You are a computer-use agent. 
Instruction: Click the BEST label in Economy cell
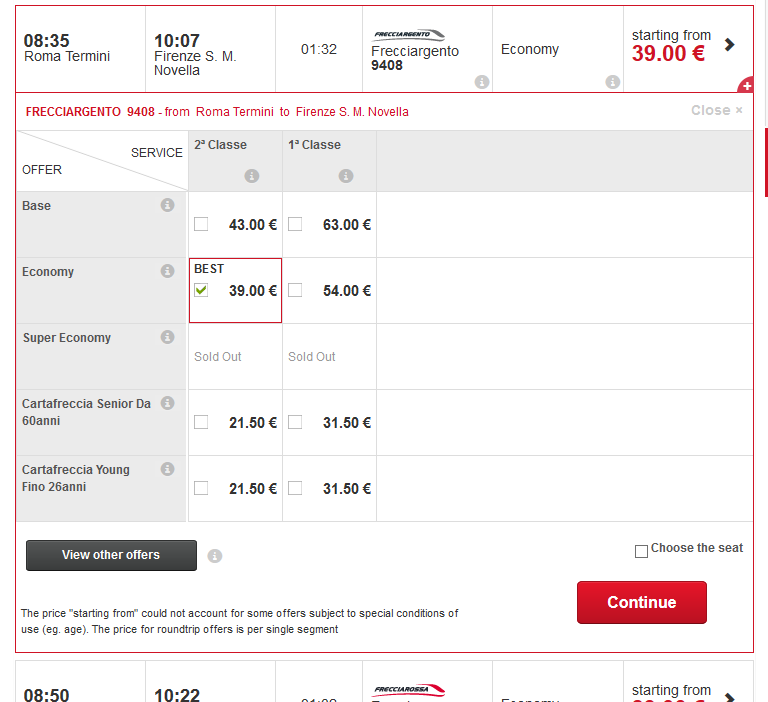tap(209, 268)
